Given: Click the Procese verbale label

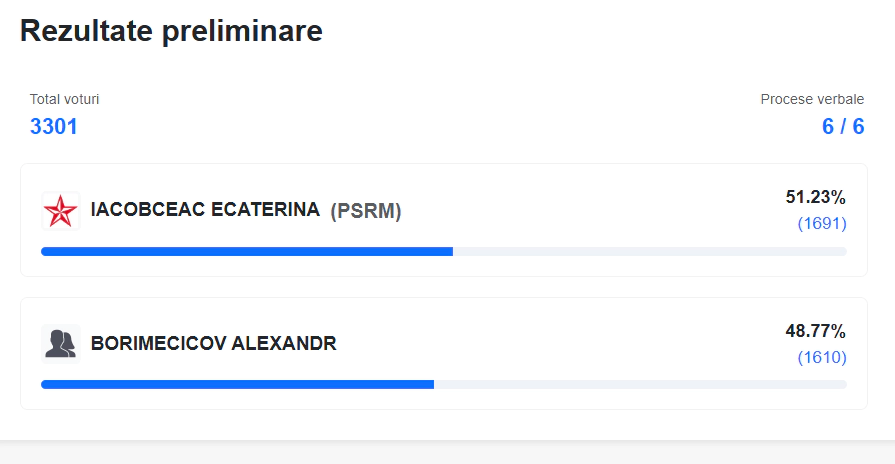Looking at the screenshot, I should (x=812, y=99).
